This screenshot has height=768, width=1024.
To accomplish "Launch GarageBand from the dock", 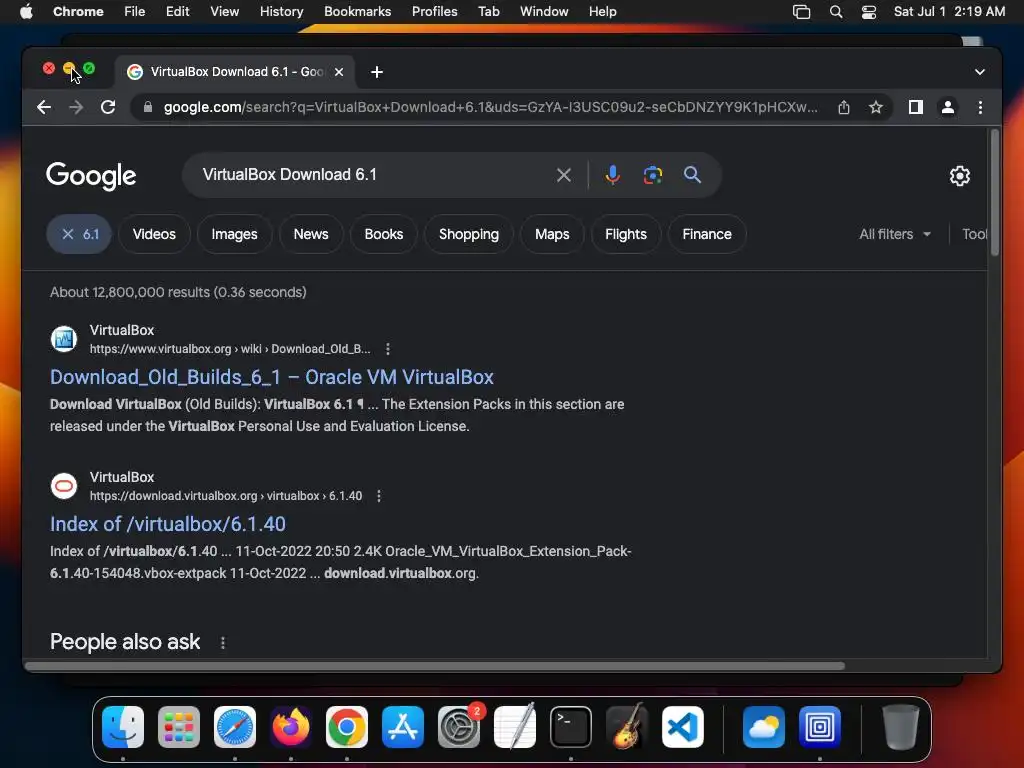I will [627, 727].
